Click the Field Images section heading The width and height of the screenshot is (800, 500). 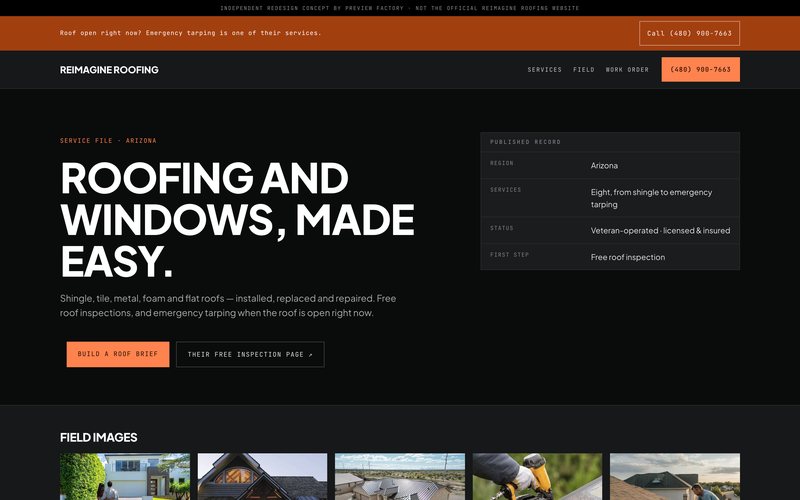pyautogui.click(x=98, y=437)
